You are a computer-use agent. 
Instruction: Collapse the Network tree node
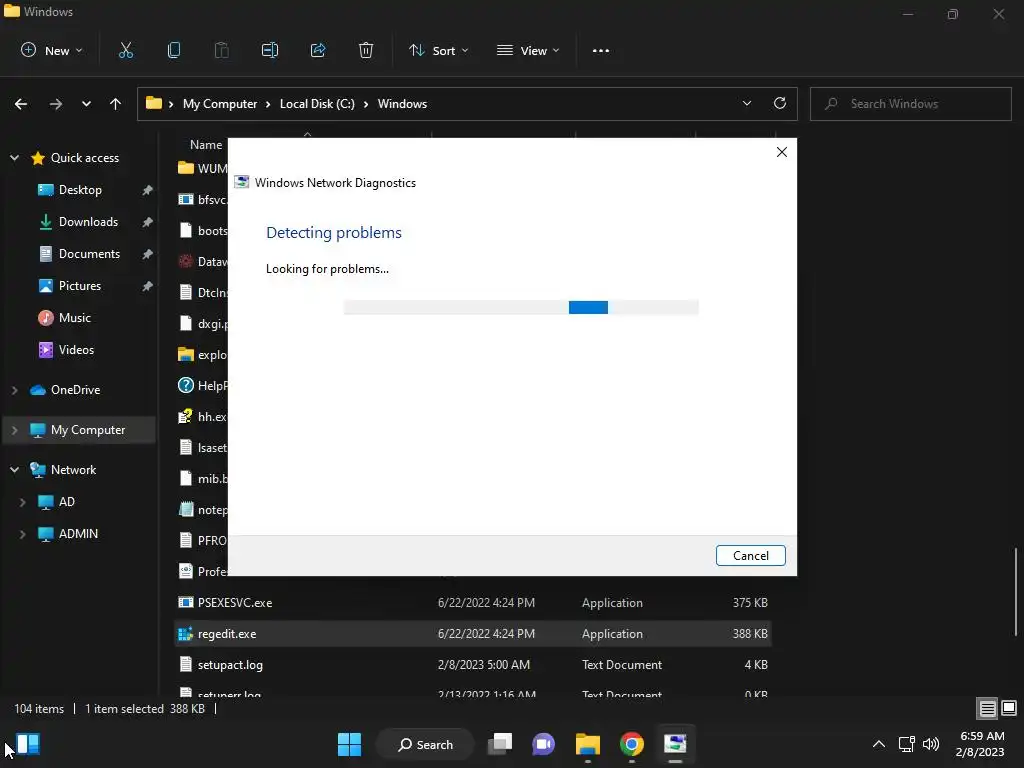tap(14, 470)
